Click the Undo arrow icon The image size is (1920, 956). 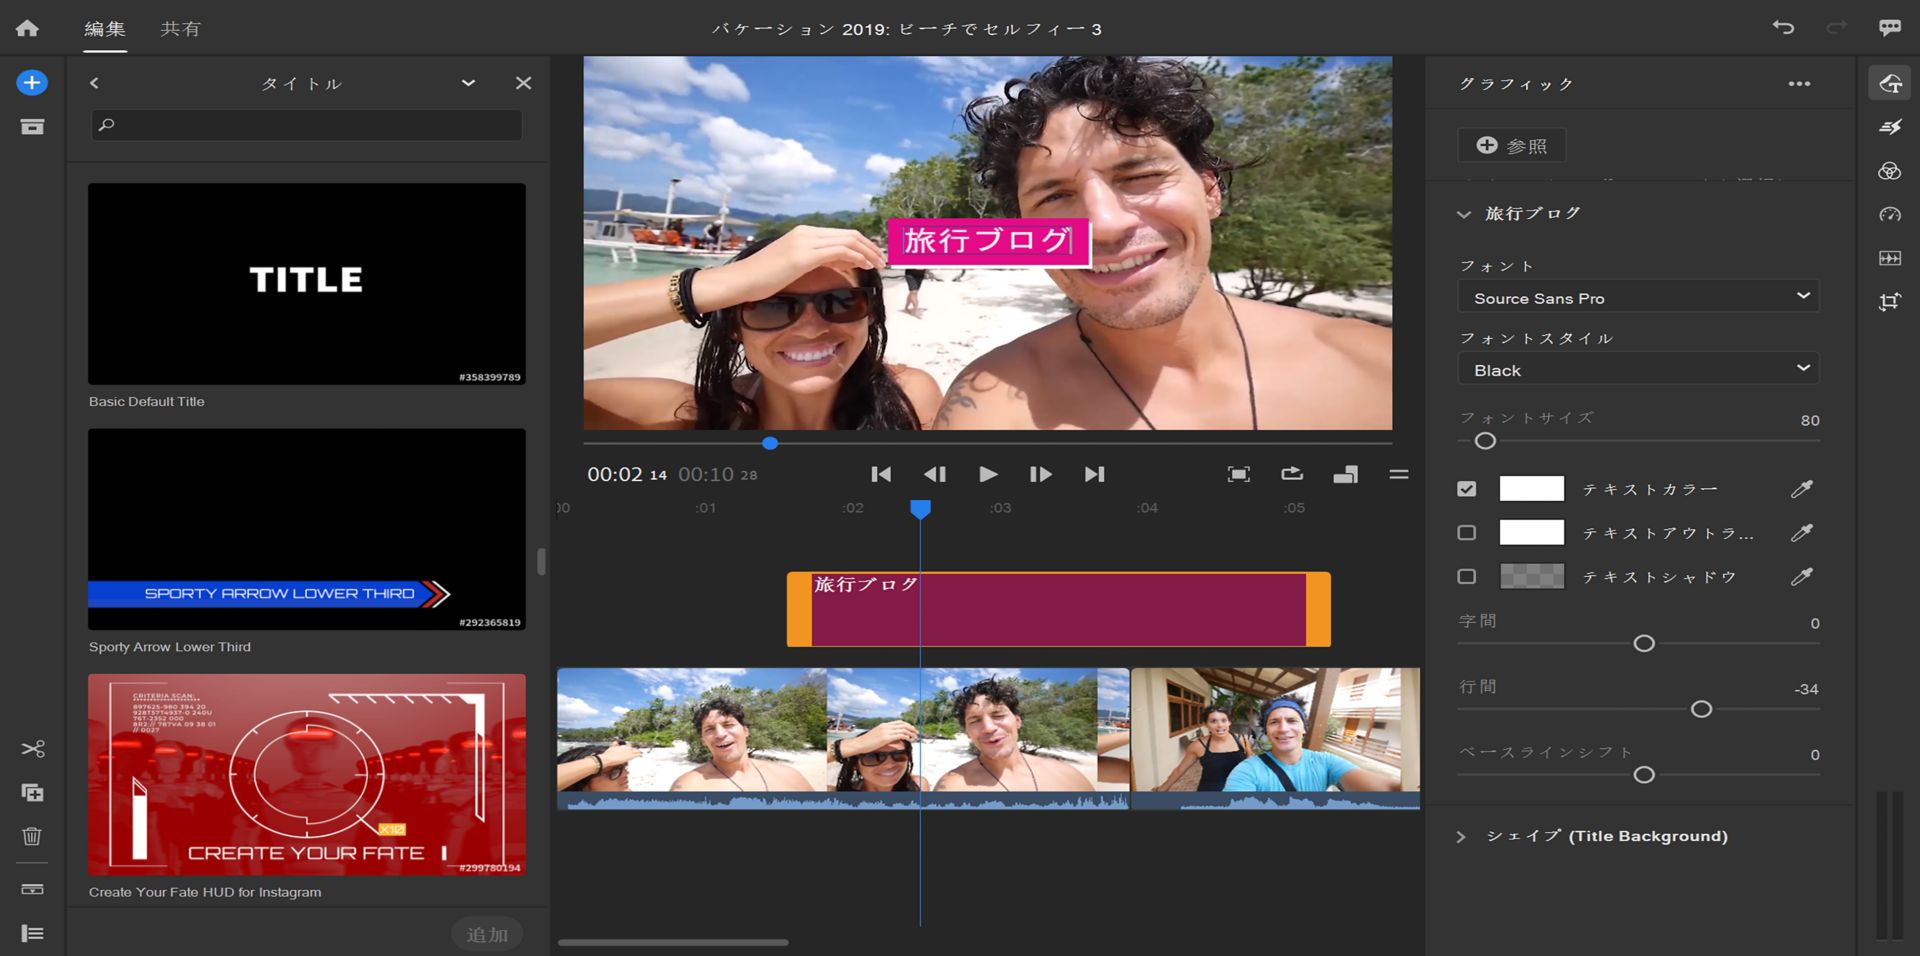pyautogui.click(x=1783, y=27)
